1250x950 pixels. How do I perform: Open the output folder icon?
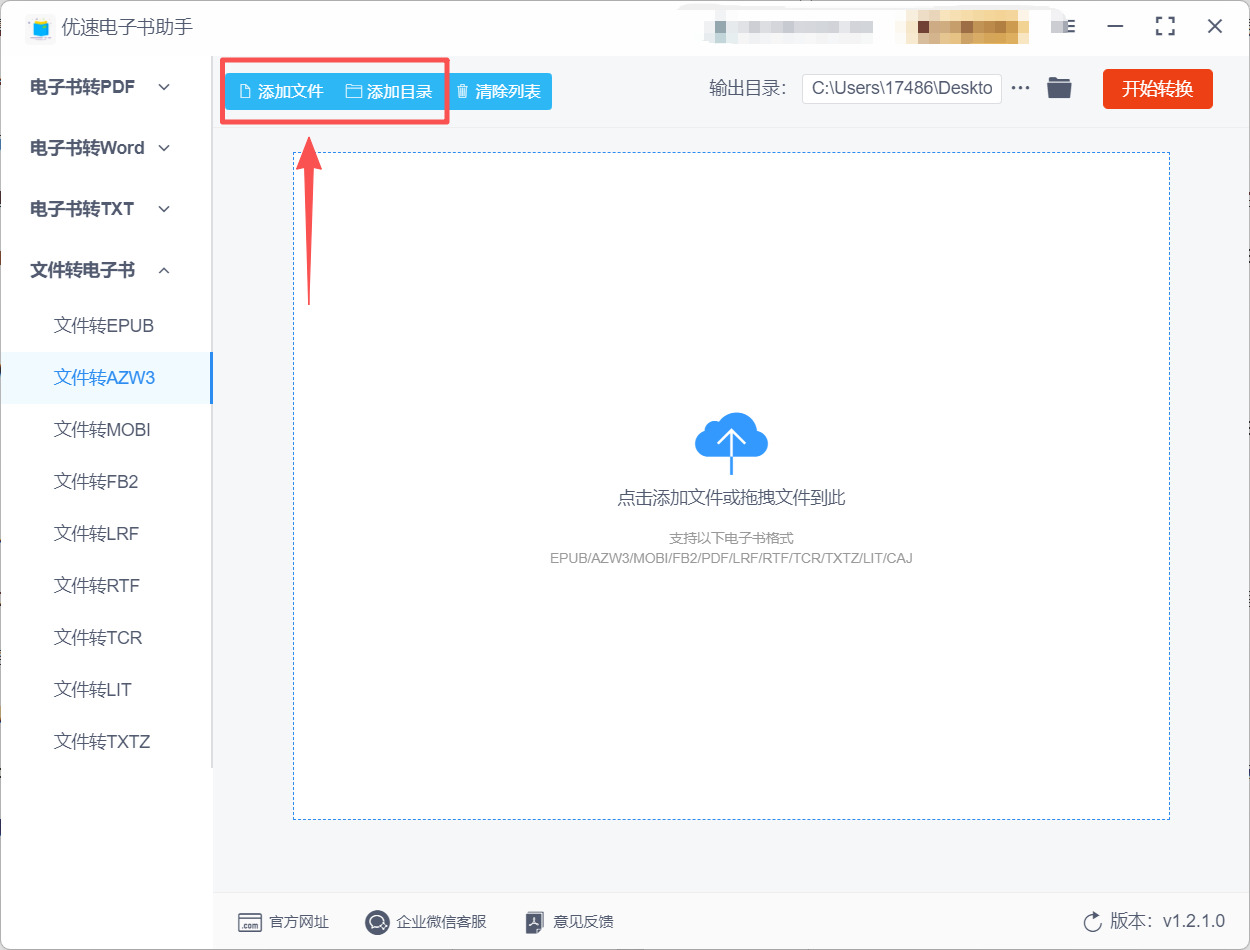click(x=1059, y=88)
